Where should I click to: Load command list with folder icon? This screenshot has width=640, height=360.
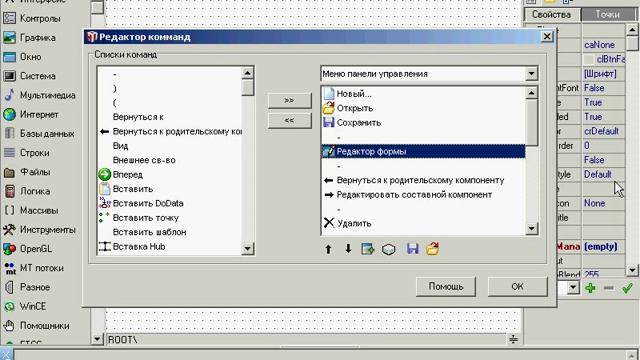tap(433, 249)
